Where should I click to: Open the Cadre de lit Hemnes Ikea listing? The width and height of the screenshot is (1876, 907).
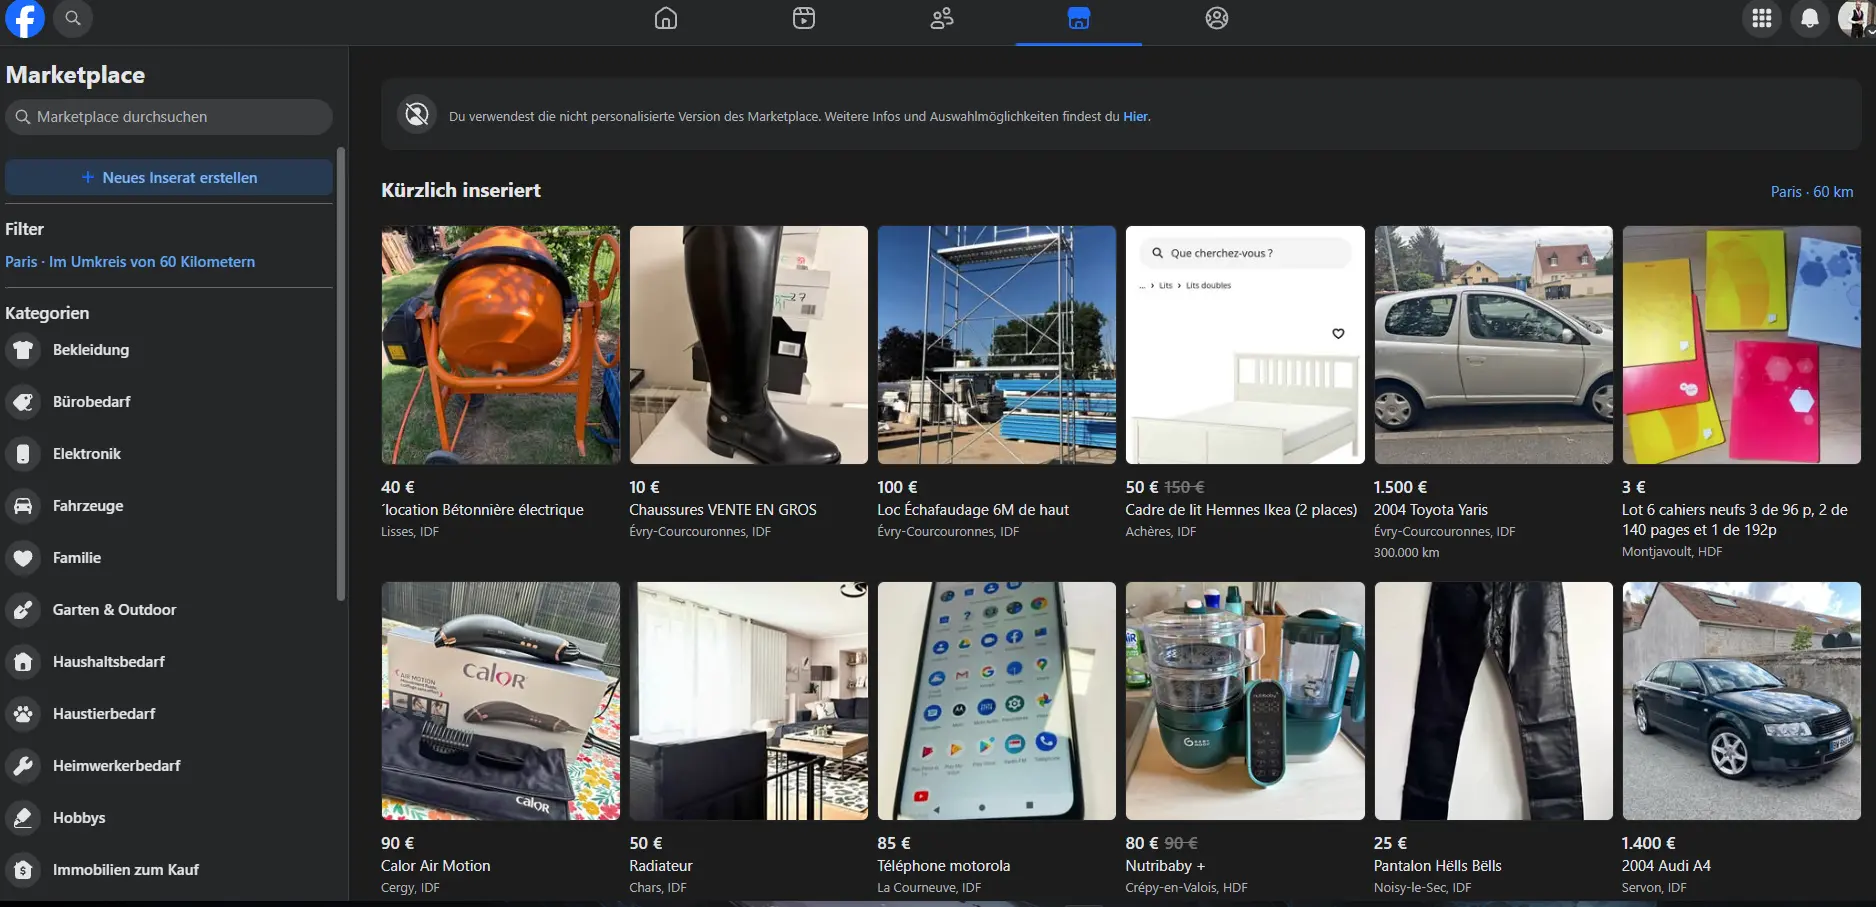[1245, 384]
